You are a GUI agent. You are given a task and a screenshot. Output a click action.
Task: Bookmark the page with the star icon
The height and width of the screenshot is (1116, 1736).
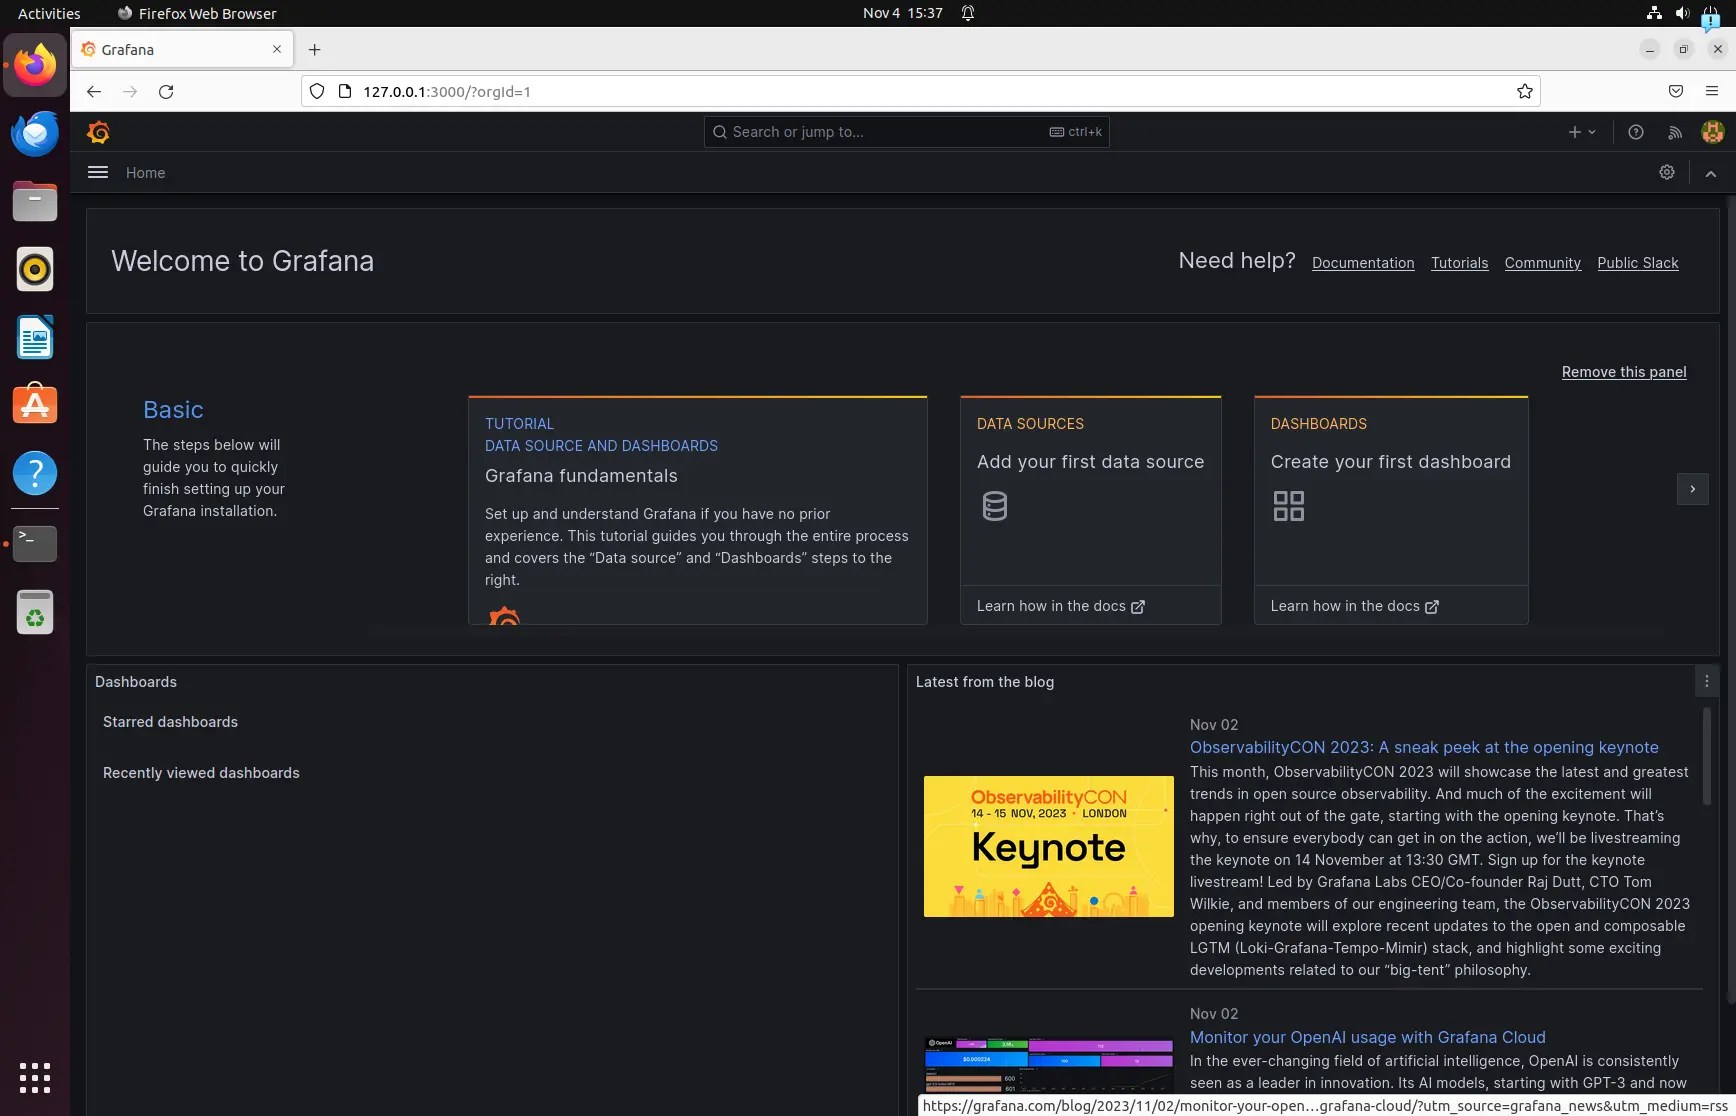(x=1523, y=91)
